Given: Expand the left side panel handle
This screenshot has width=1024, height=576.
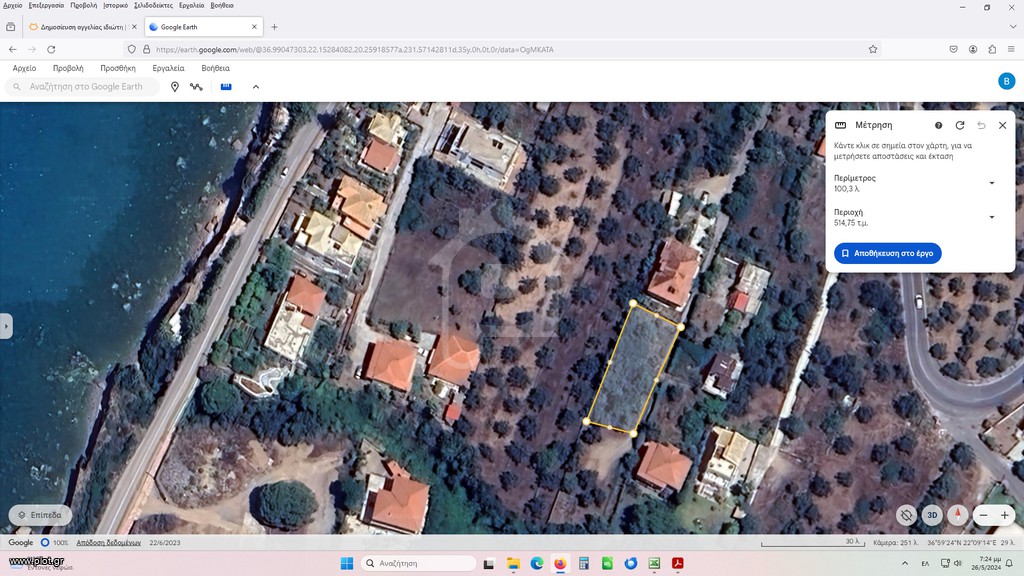Looking at the screenshot, I should [x=6, y=326].
